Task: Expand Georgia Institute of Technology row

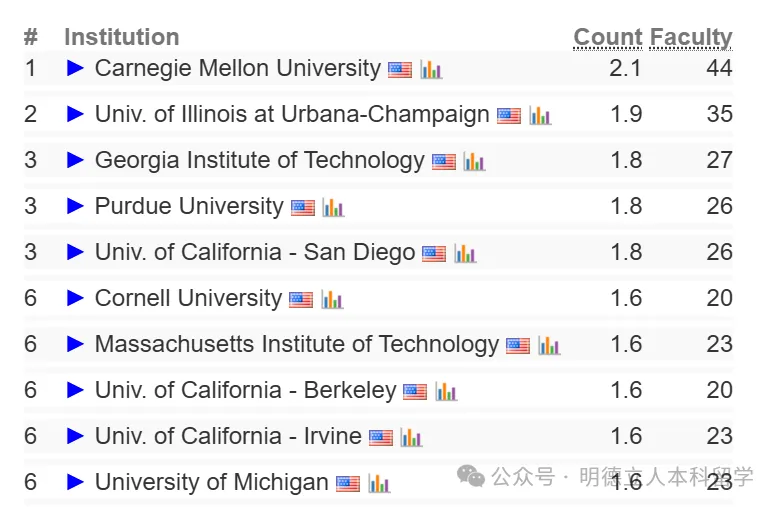Action: [75, 160]
